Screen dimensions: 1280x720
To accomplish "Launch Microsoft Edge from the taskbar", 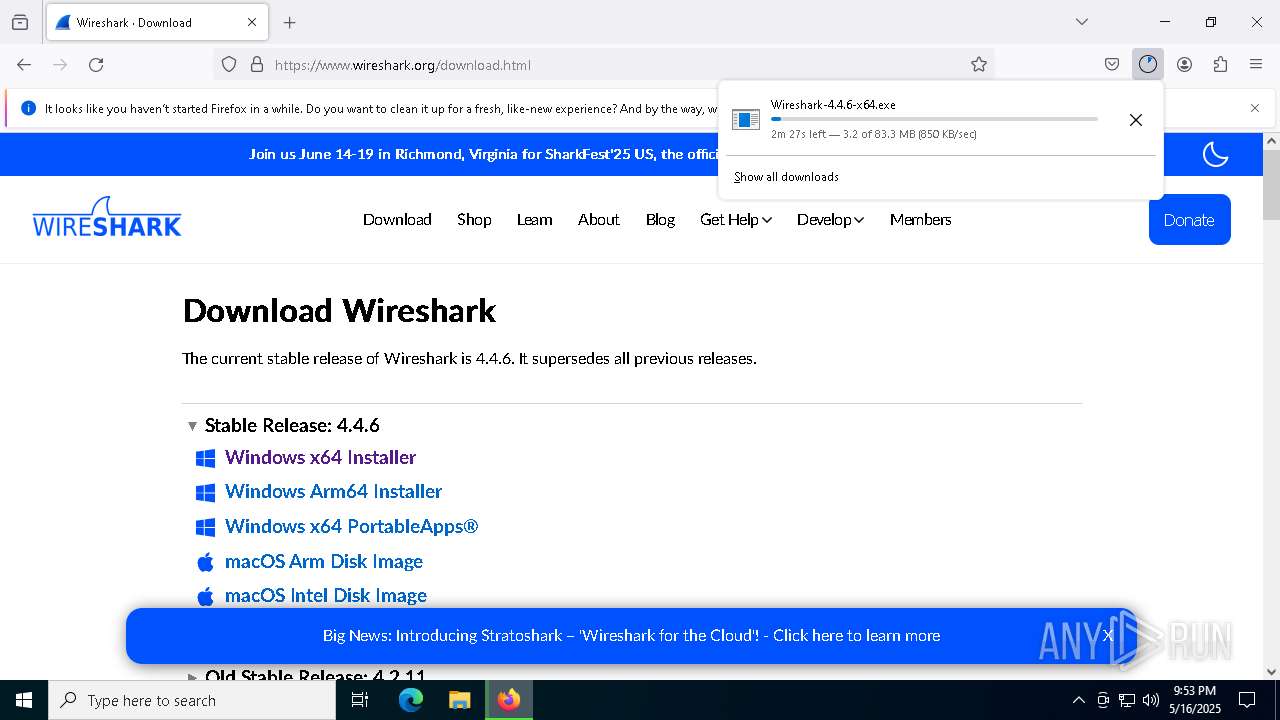I will [x=411, y=700].
